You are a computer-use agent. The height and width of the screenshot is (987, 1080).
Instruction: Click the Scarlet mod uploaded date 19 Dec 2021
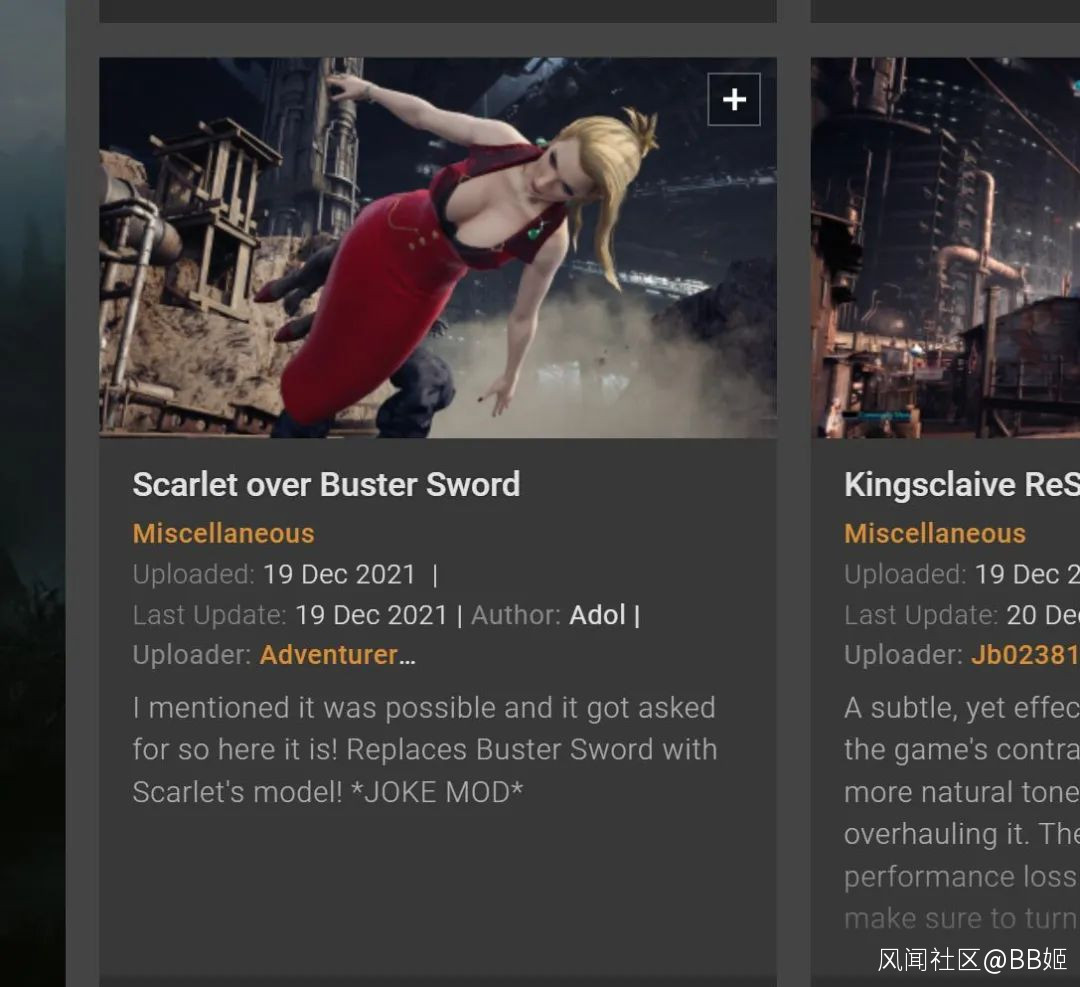339,574
